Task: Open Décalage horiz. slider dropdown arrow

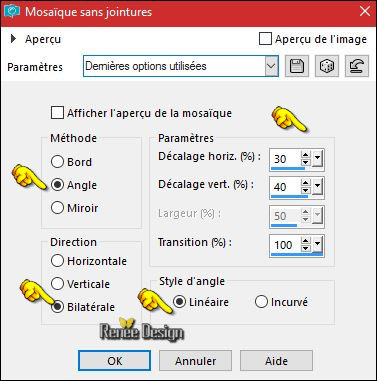Action: click(x=318, y=159)
